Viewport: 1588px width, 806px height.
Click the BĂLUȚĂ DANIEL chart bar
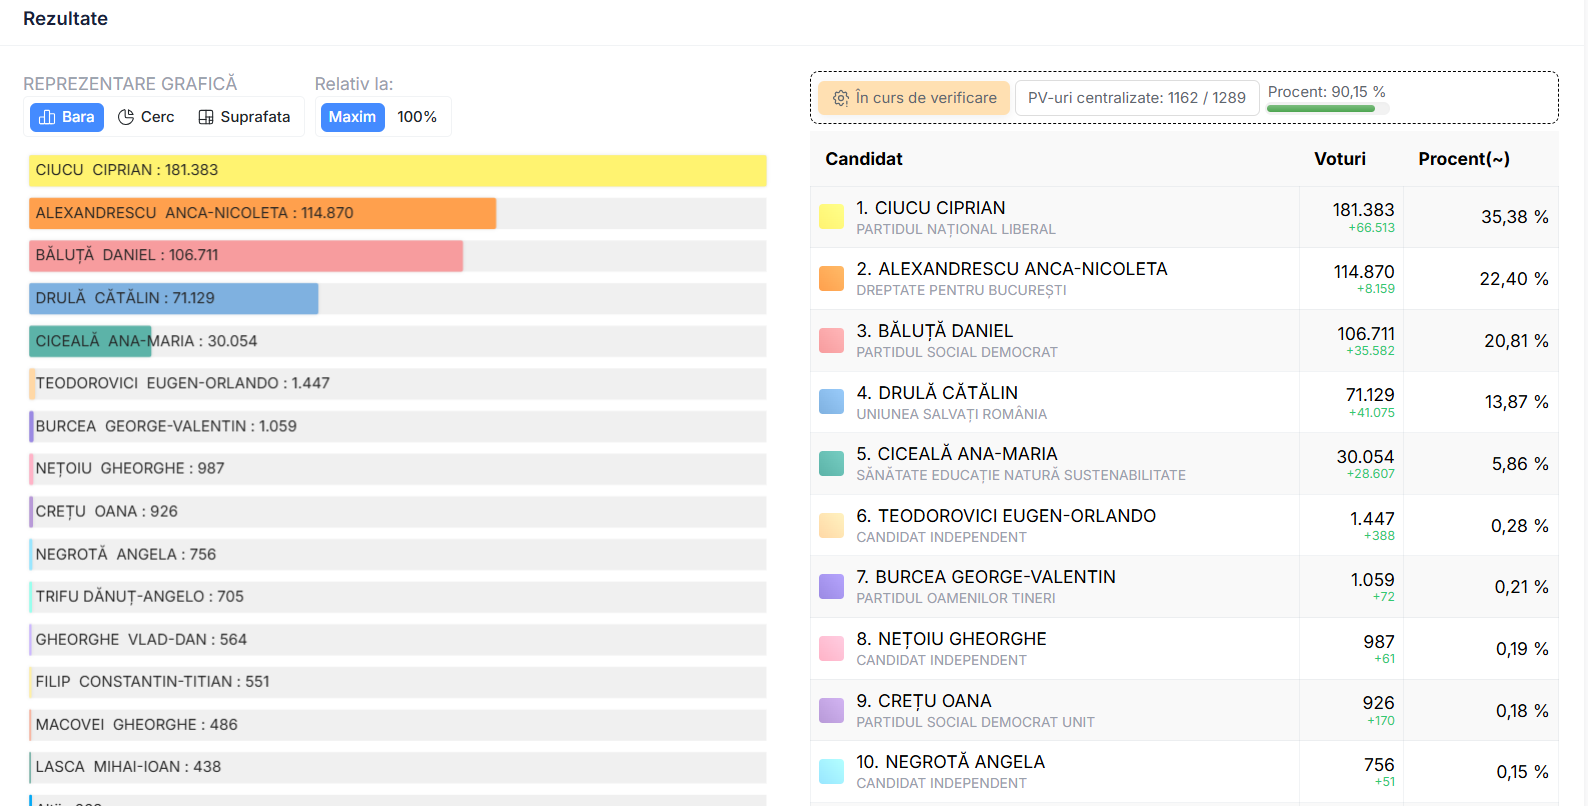click(246, 255)
